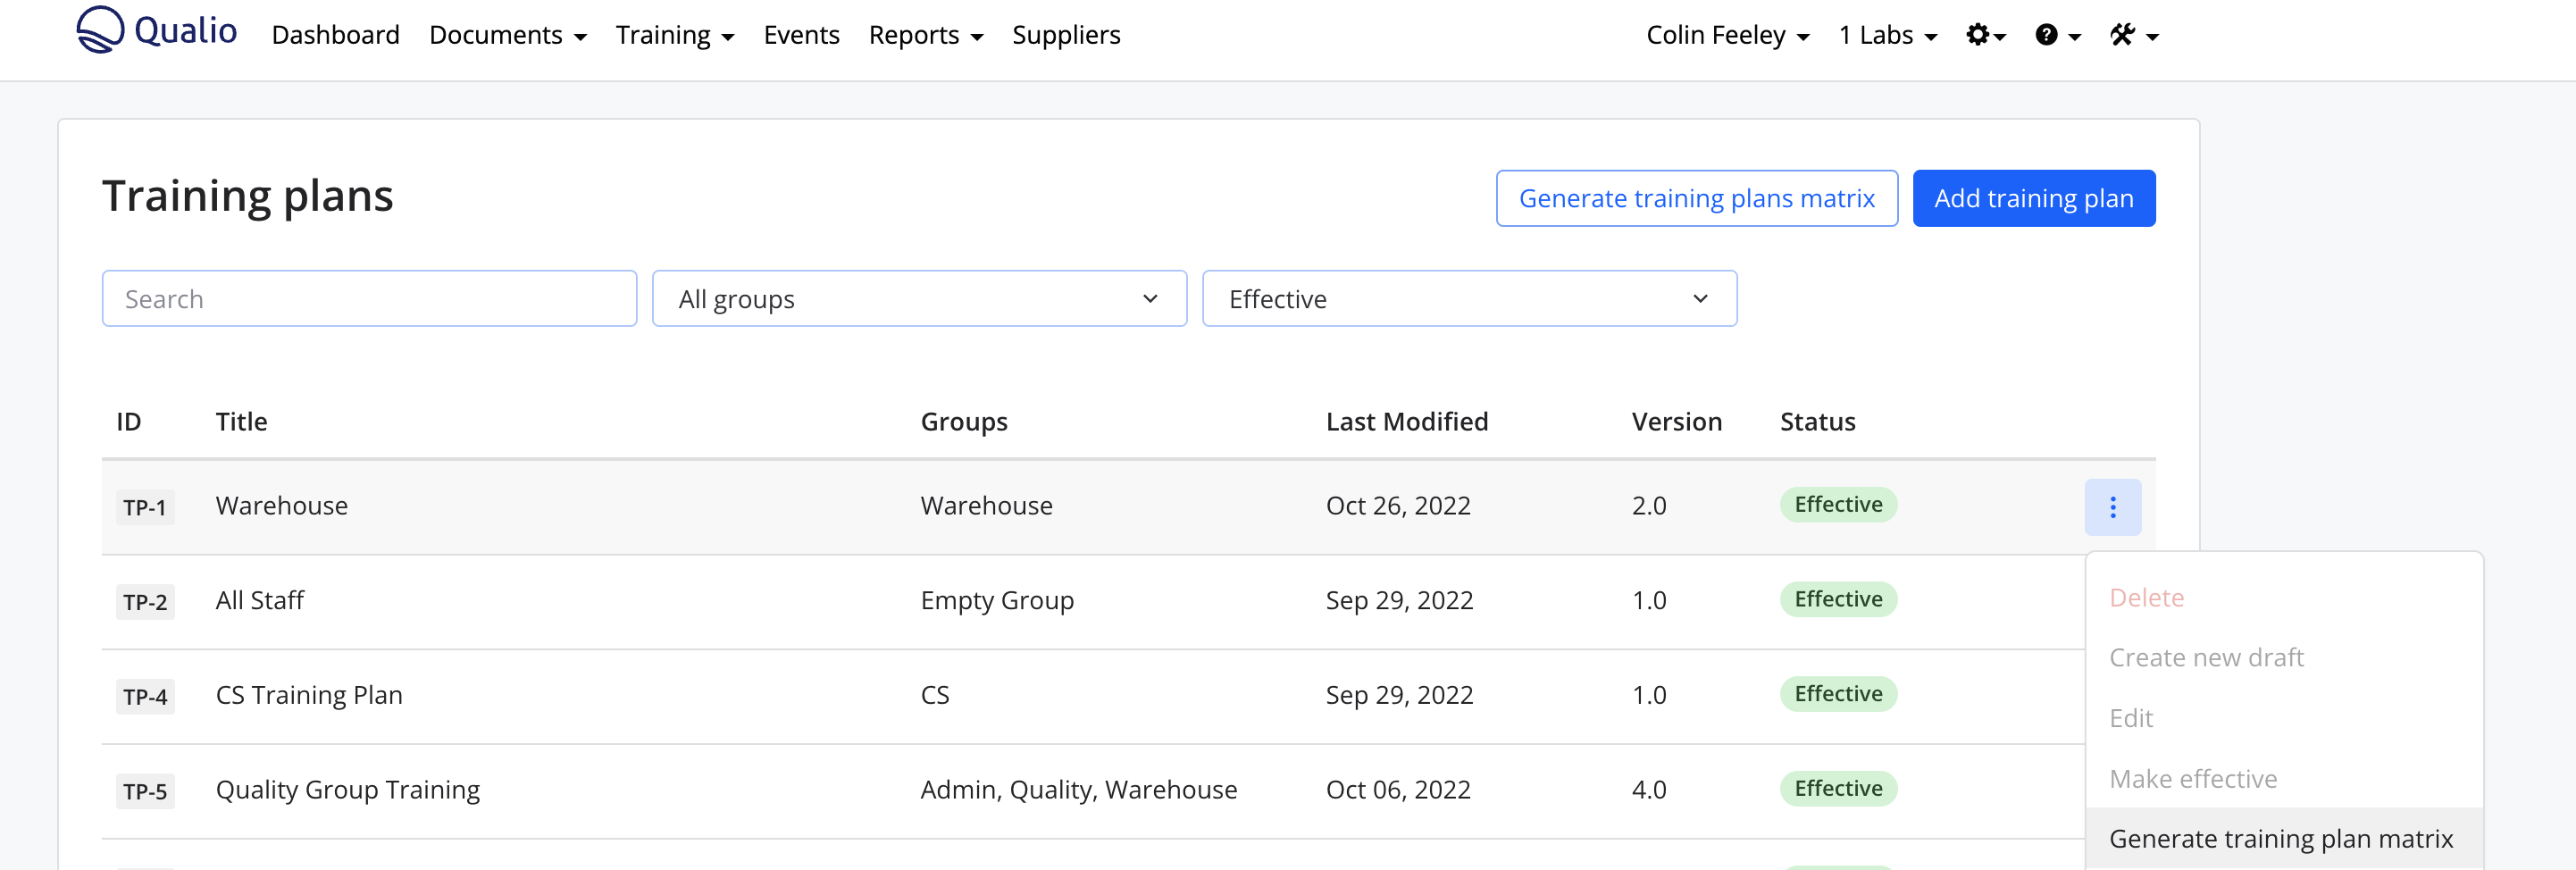Click the TP-1 ID badge
The image size is (2576, 870).
point(144,507)
